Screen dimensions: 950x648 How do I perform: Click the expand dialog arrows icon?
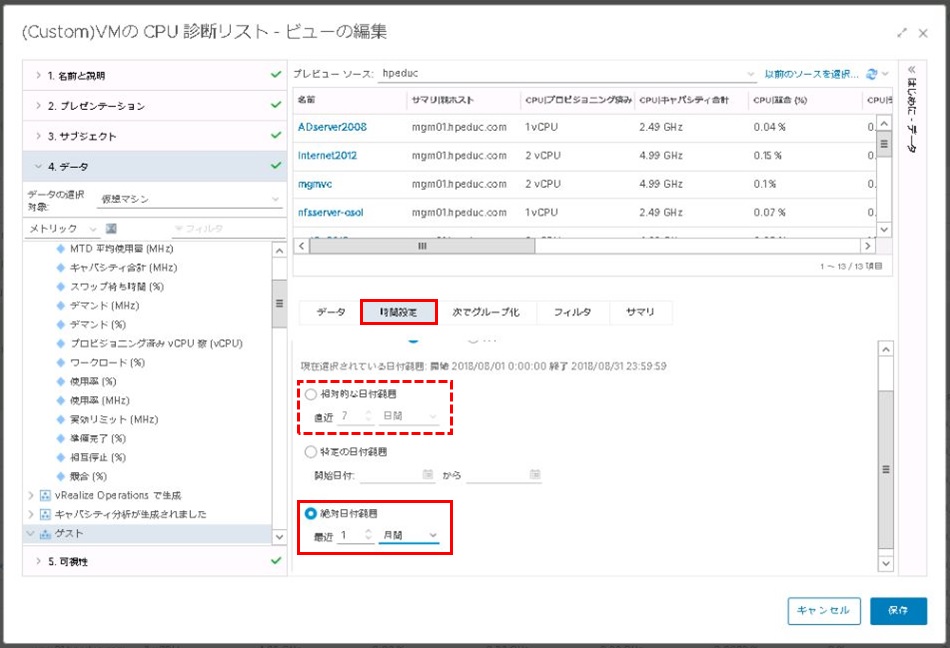(902, 33)
